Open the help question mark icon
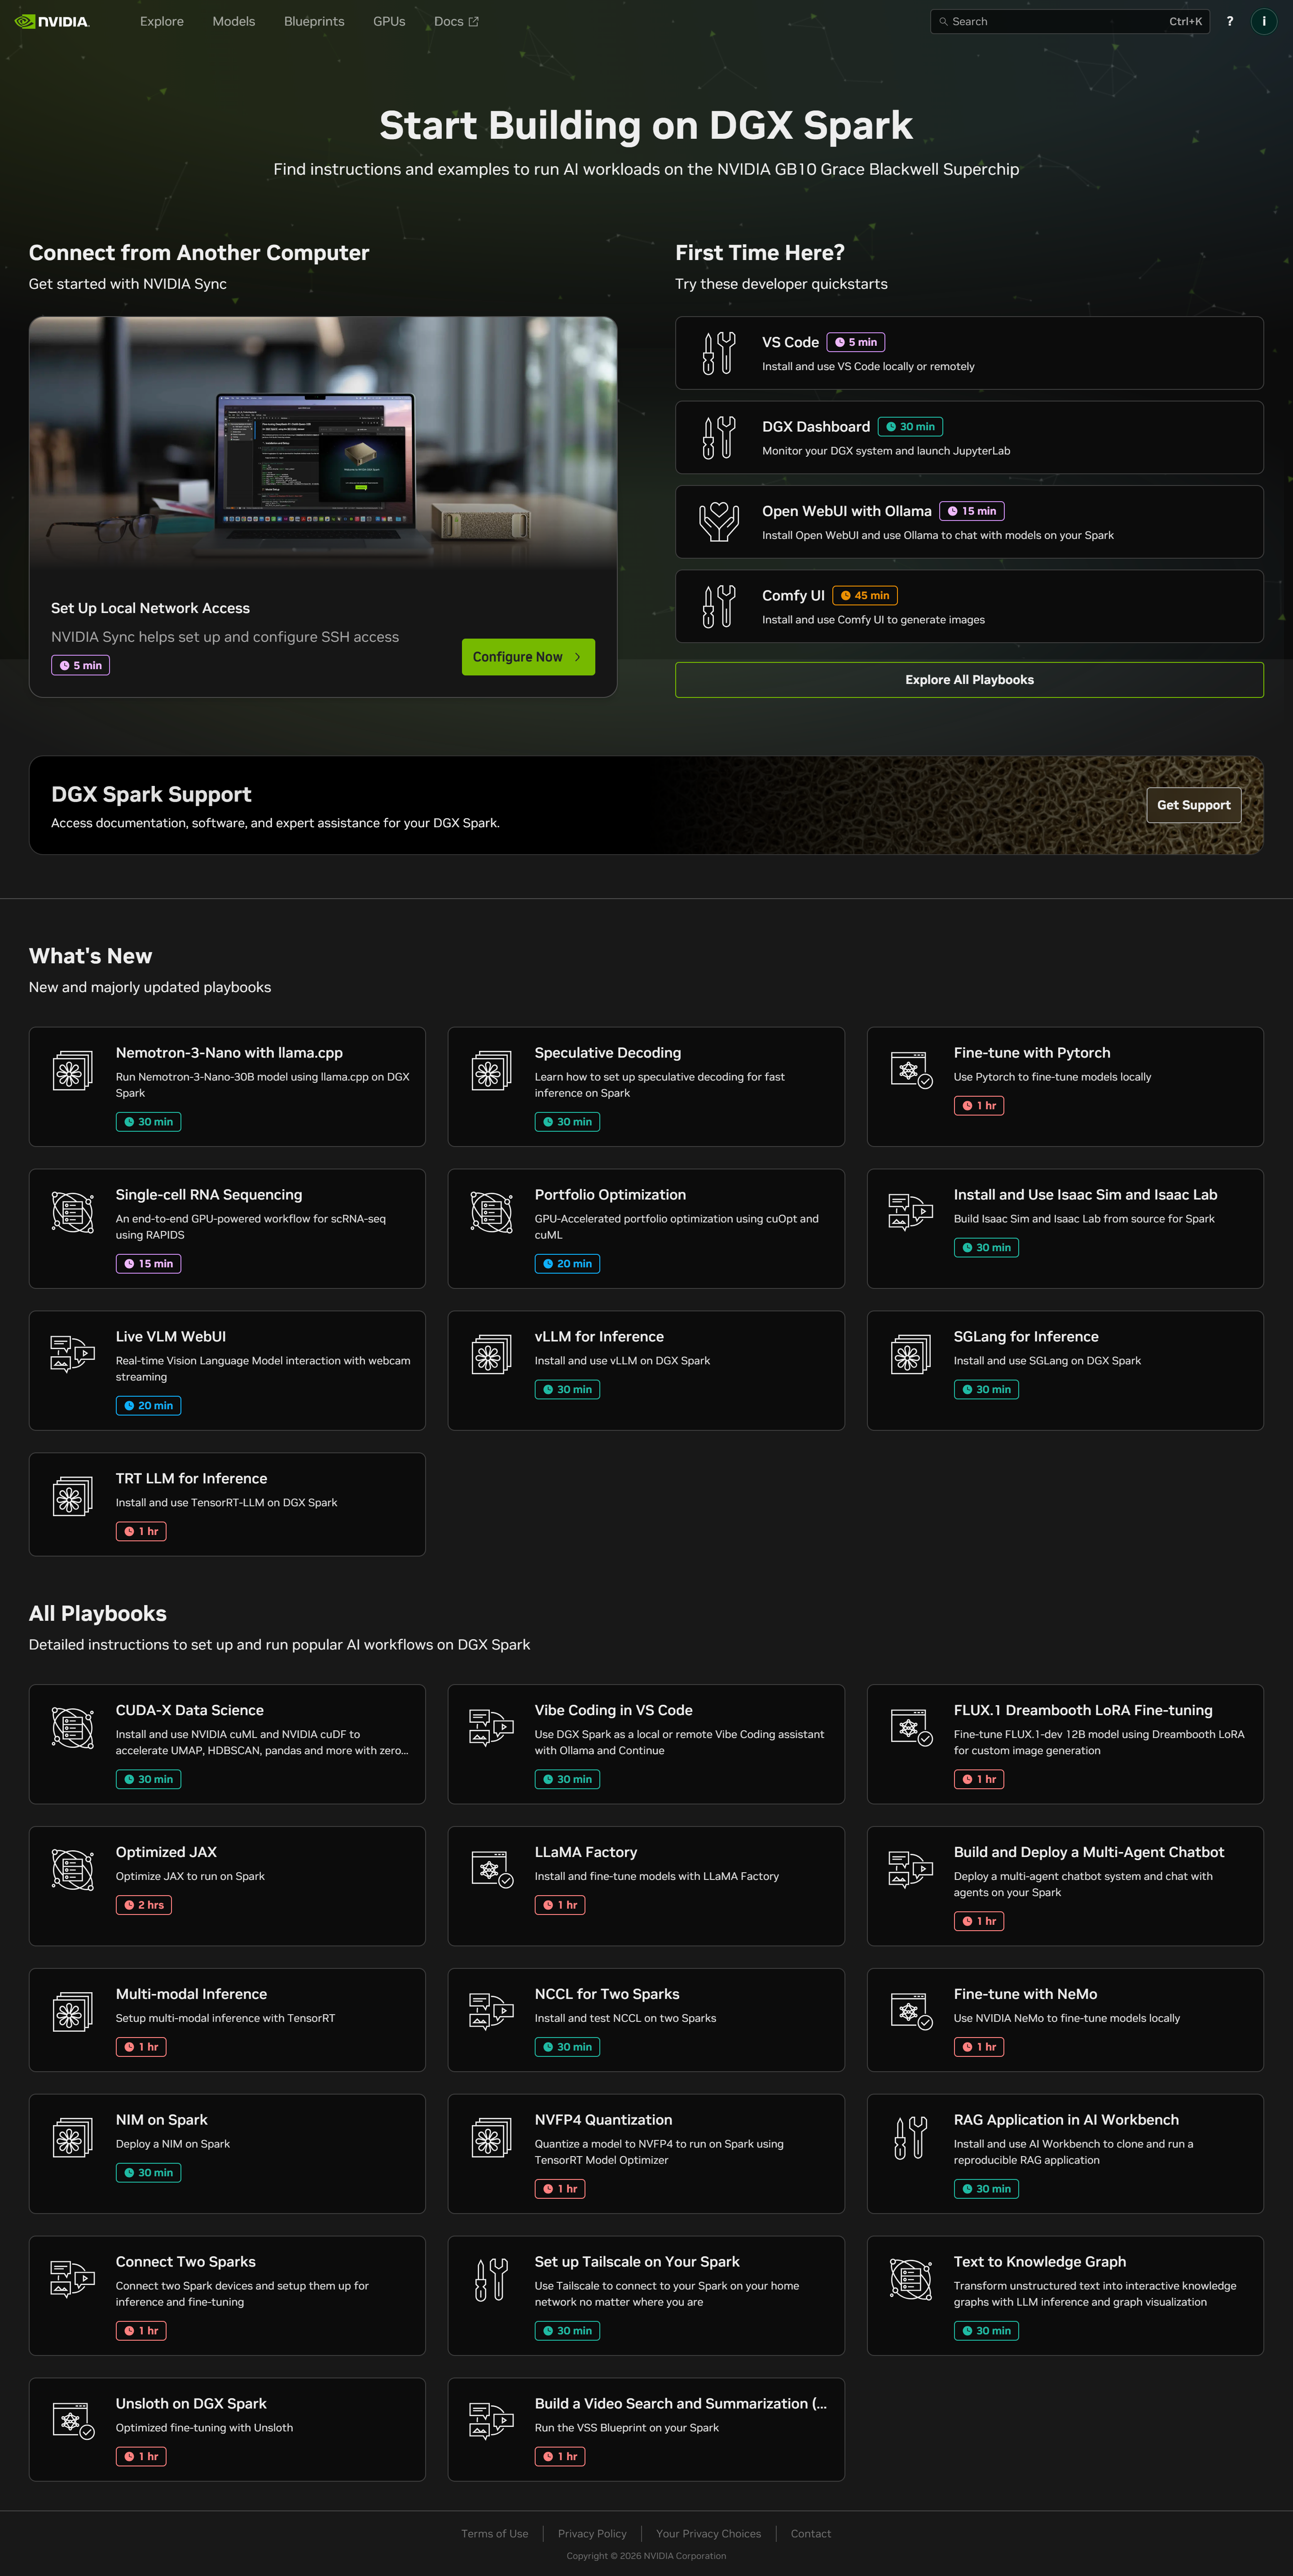The width and height of the screenshot is (1293, 2576). click(1230, 21)
